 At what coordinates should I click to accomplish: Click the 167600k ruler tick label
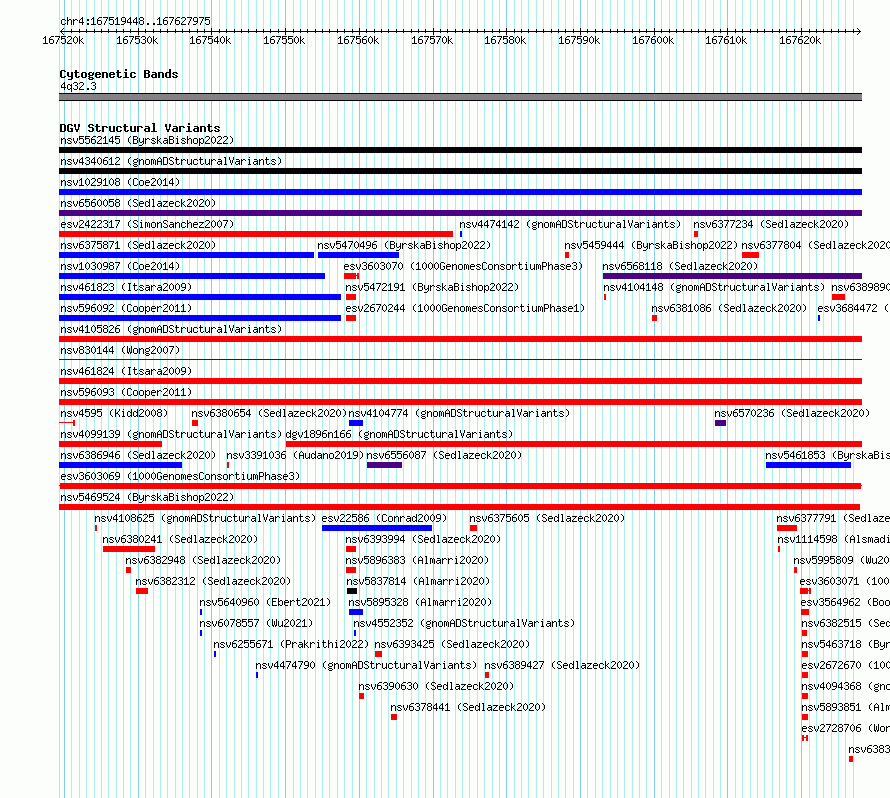coord(653,40)
